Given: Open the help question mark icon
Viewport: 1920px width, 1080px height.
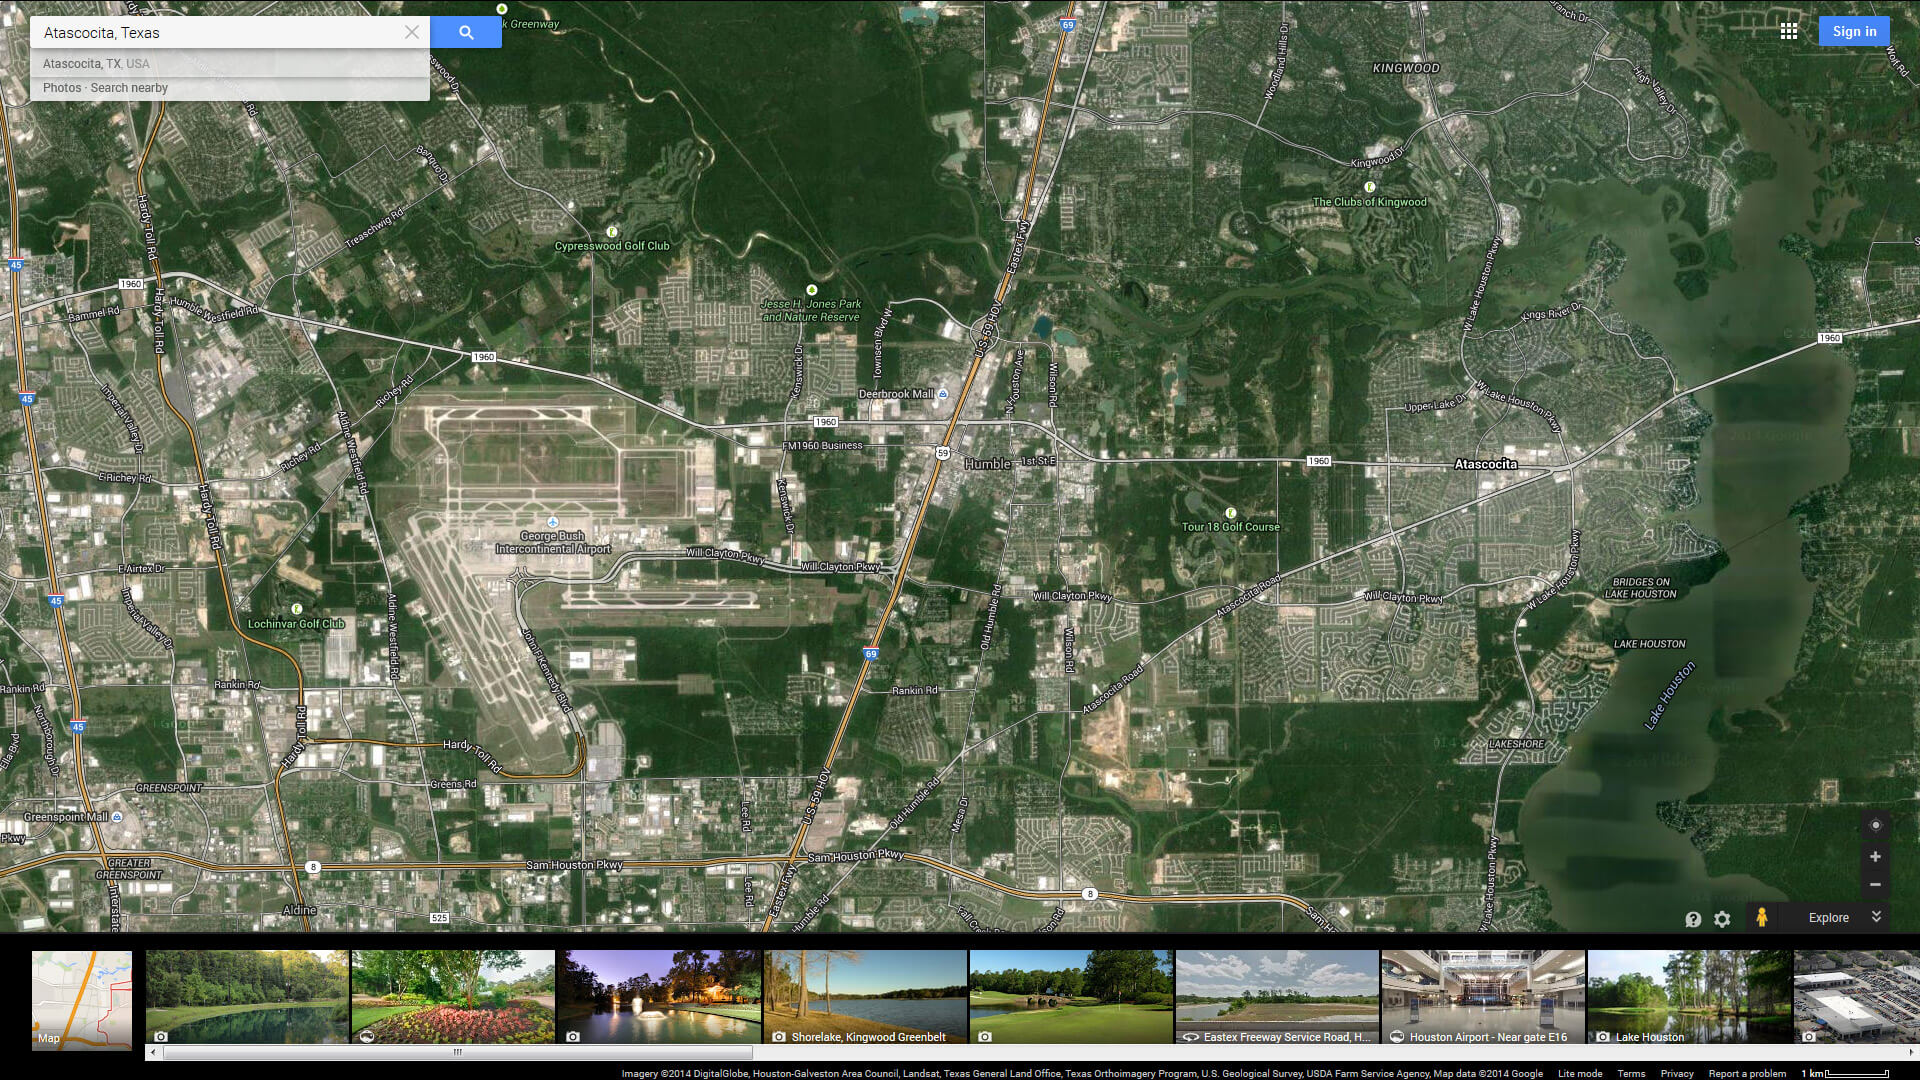Looking at the screenshot, I should click(1693, 919).
